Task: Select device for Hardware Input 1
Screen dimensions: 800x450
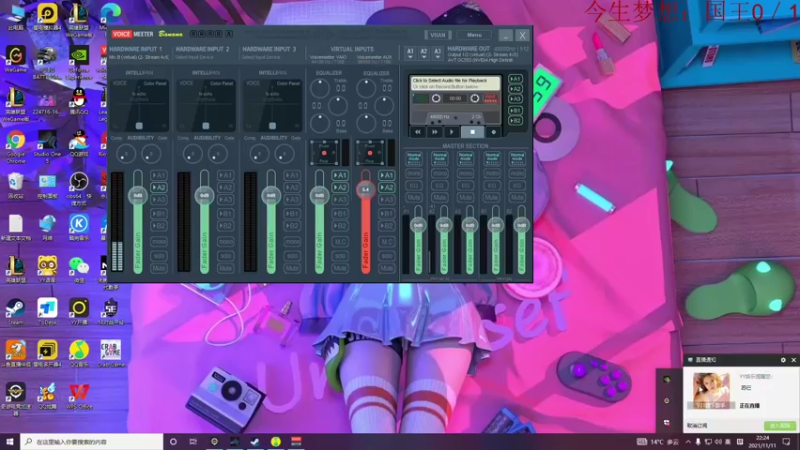Action: (x=139, y=58)
